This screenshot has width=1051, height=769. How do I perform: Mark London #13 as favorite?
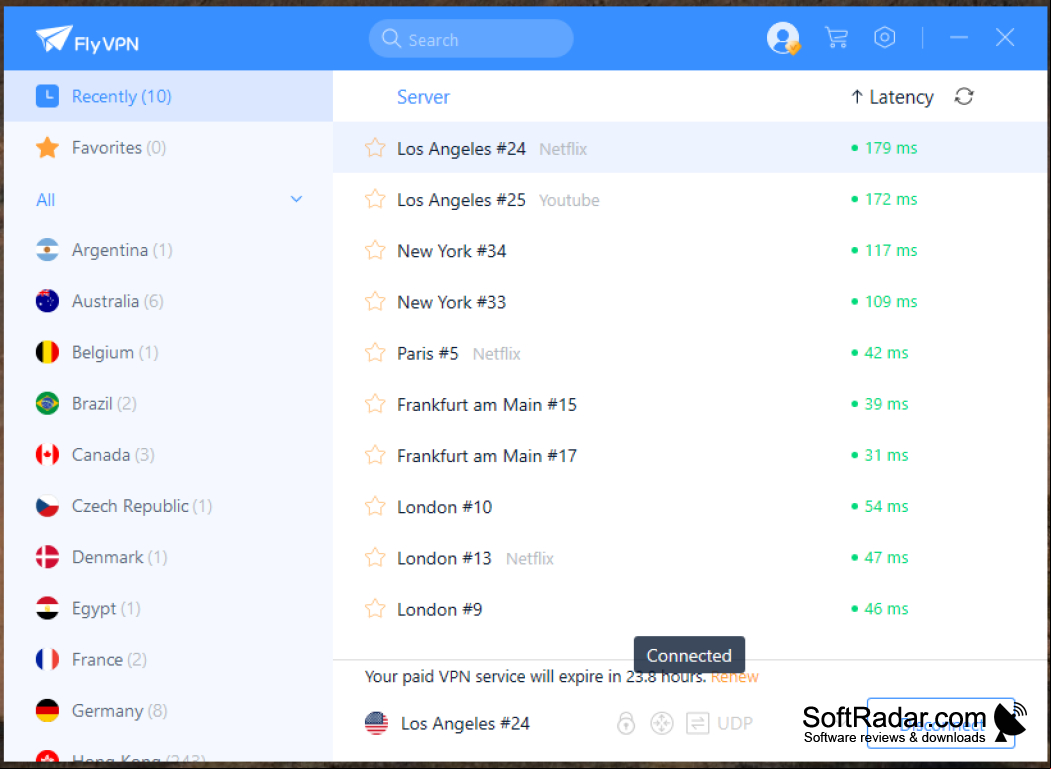click(375, 558)
